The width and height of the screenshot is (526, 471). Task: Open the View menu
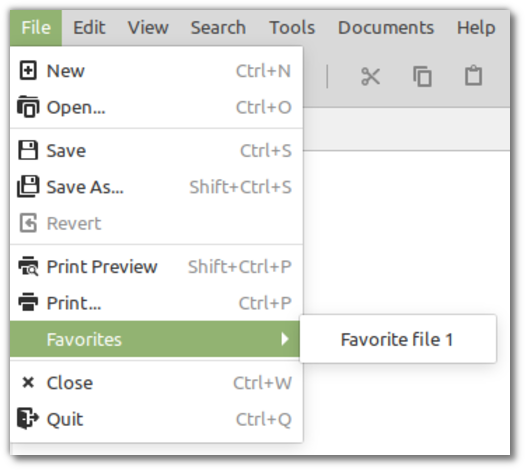pos(148,28)
